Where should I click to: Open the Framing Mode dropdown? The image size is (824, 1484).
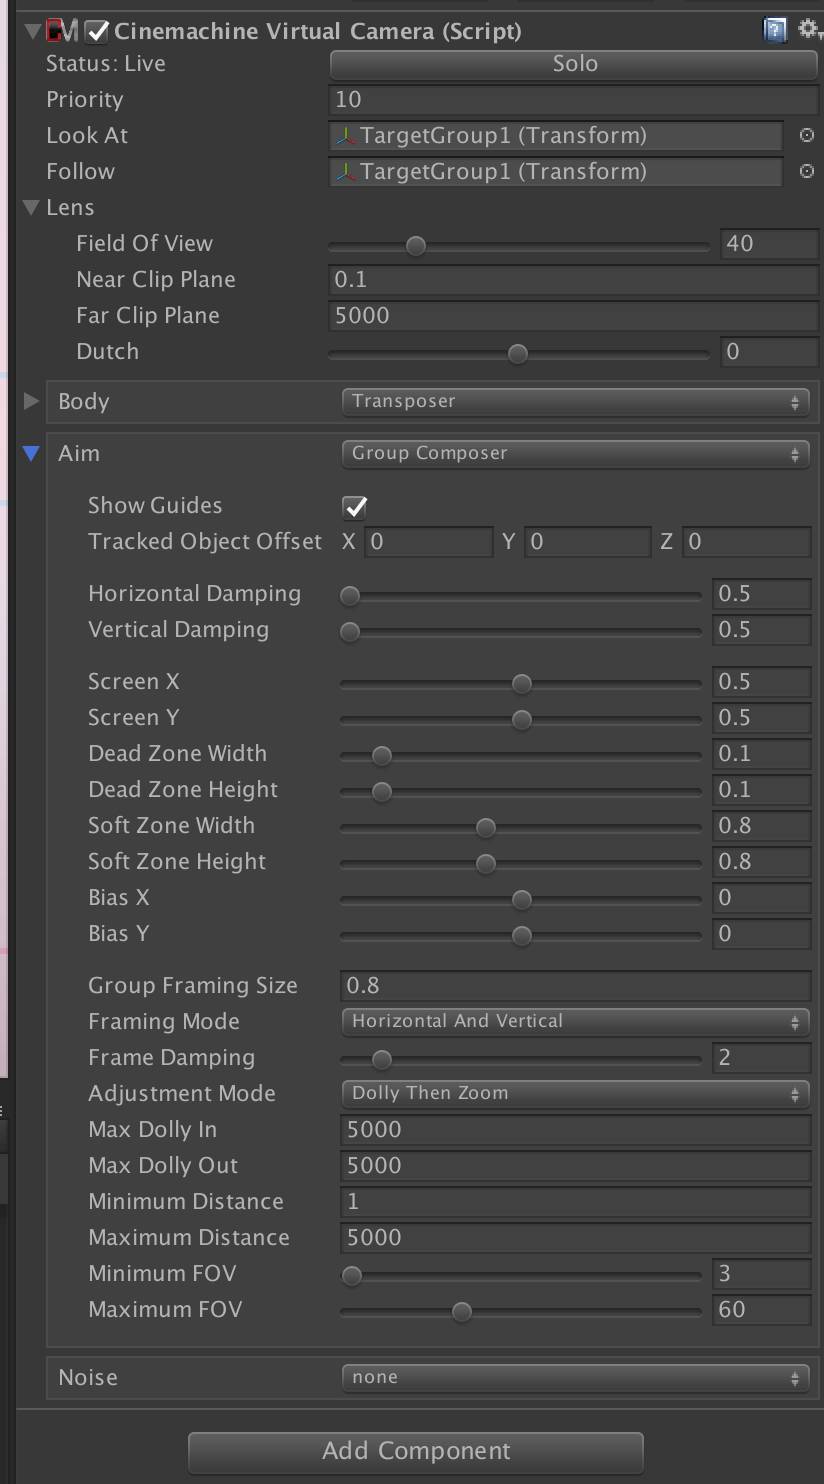(x=574, y=1021)
